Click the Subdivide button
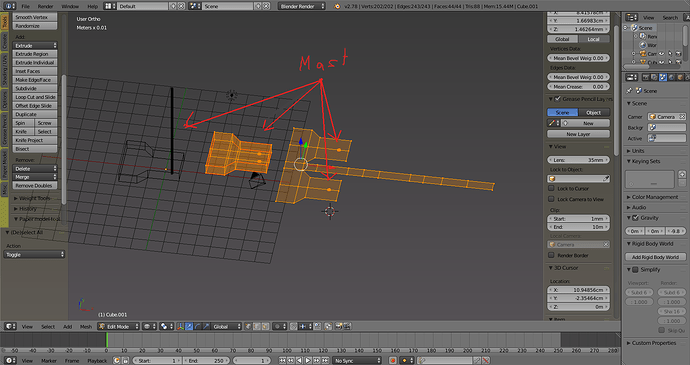 [35, 88]
